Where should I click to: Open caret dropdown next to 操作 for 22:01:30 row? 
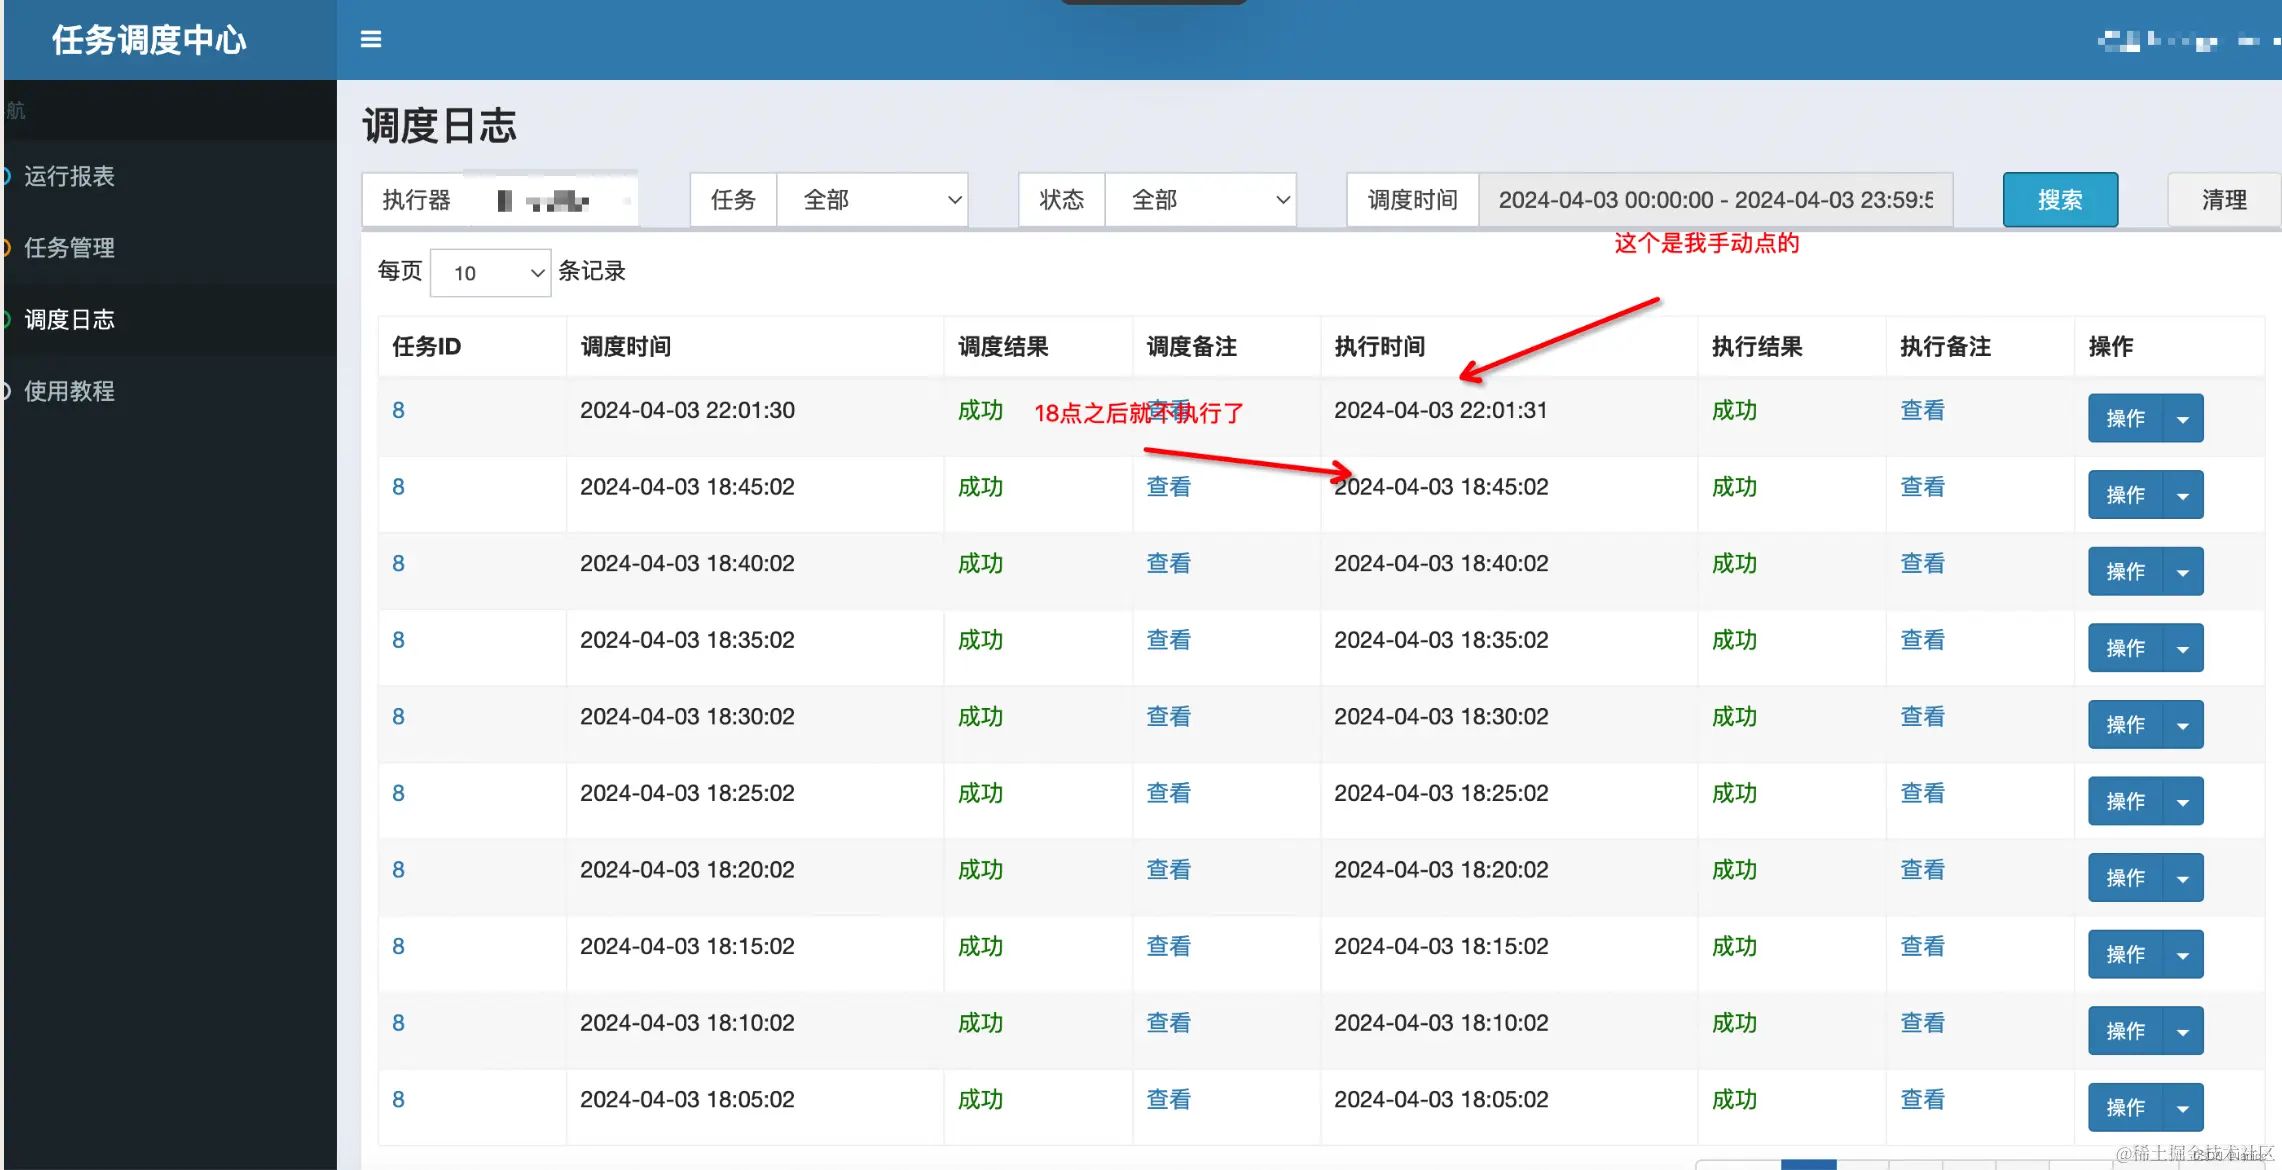coord(2183,419)
